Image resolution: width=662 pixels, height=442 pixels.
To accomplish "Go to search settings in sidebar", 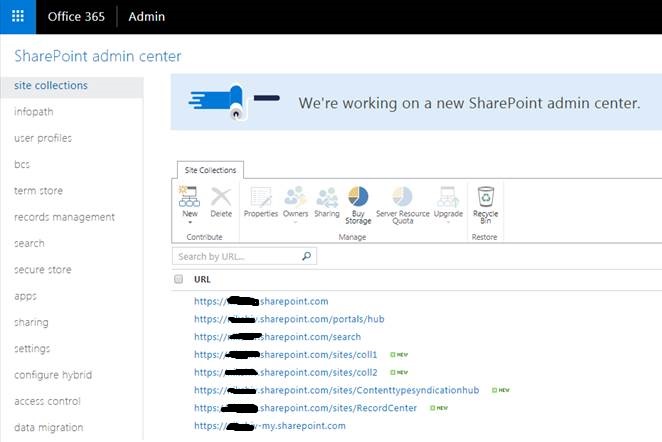I will (29, 243).
